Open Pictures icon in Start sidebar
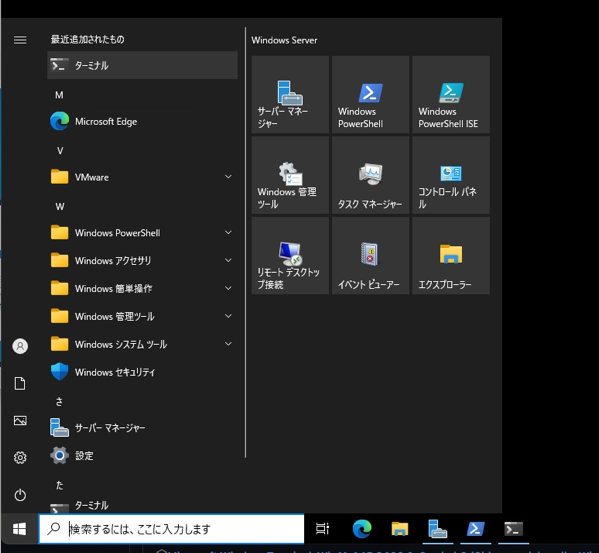599x553 pixels. (x=20, y=420)
